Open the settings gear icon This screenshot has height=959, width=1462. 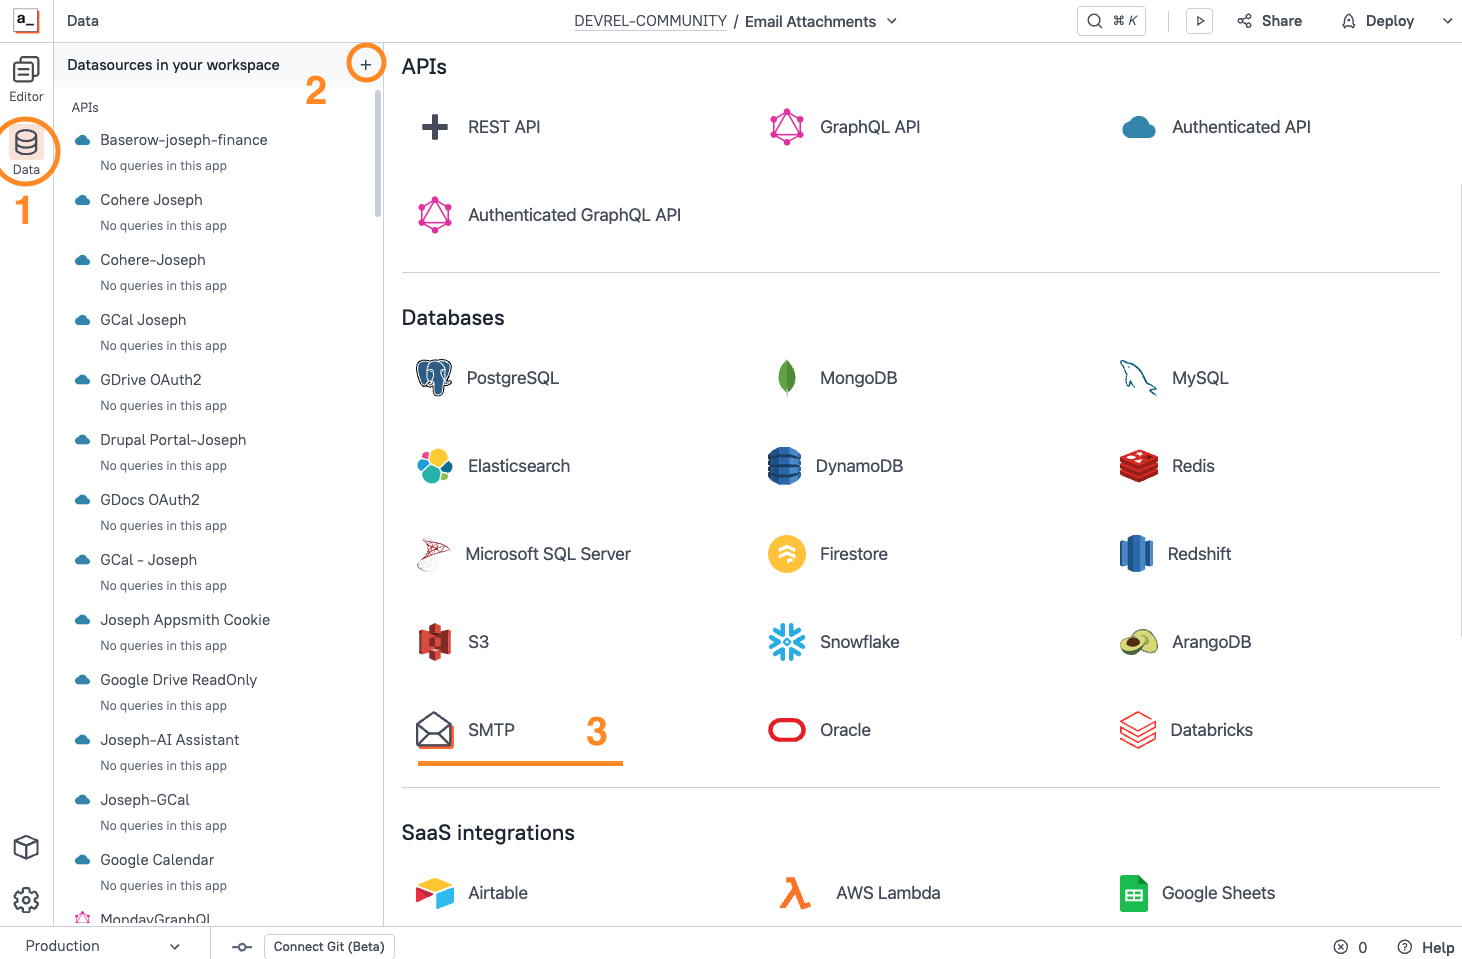[x=26, y=900]
